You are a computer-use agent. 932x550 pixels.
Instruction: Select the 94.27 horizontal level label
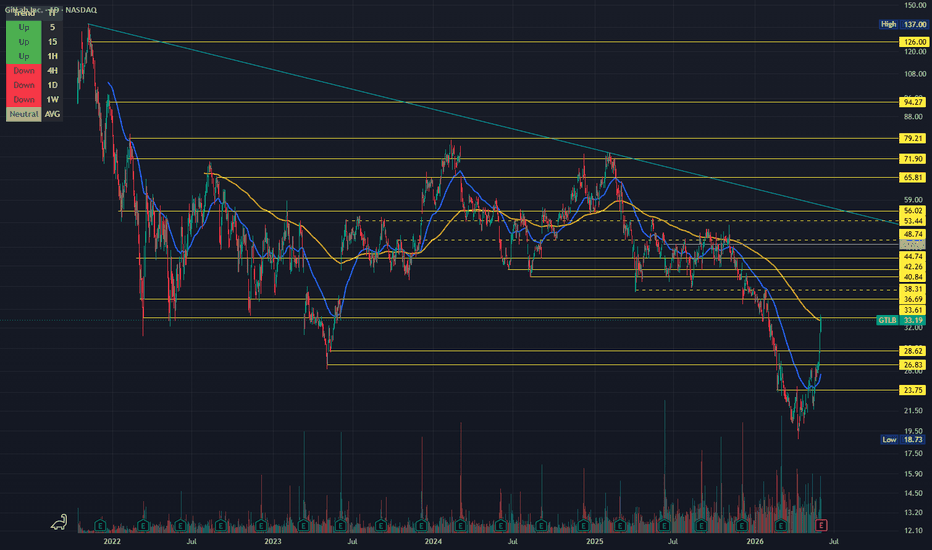[913, 102]
